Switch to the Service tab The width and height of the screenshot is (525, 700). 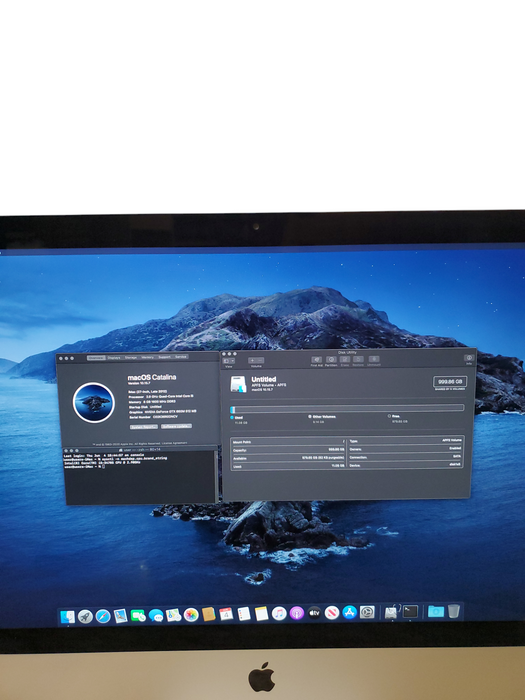[x=180, y=357]
